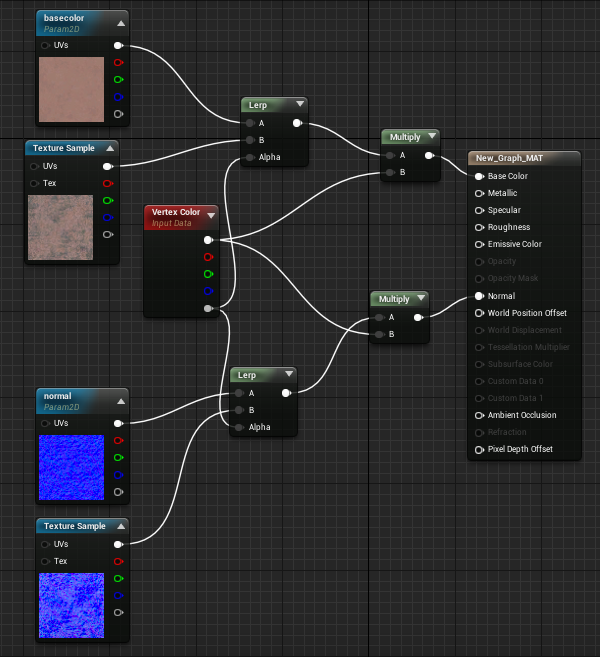The width and height of the screenshot is (600, 657).
Task: Click the normal map preview on normal node
Action: click(71, 467)
